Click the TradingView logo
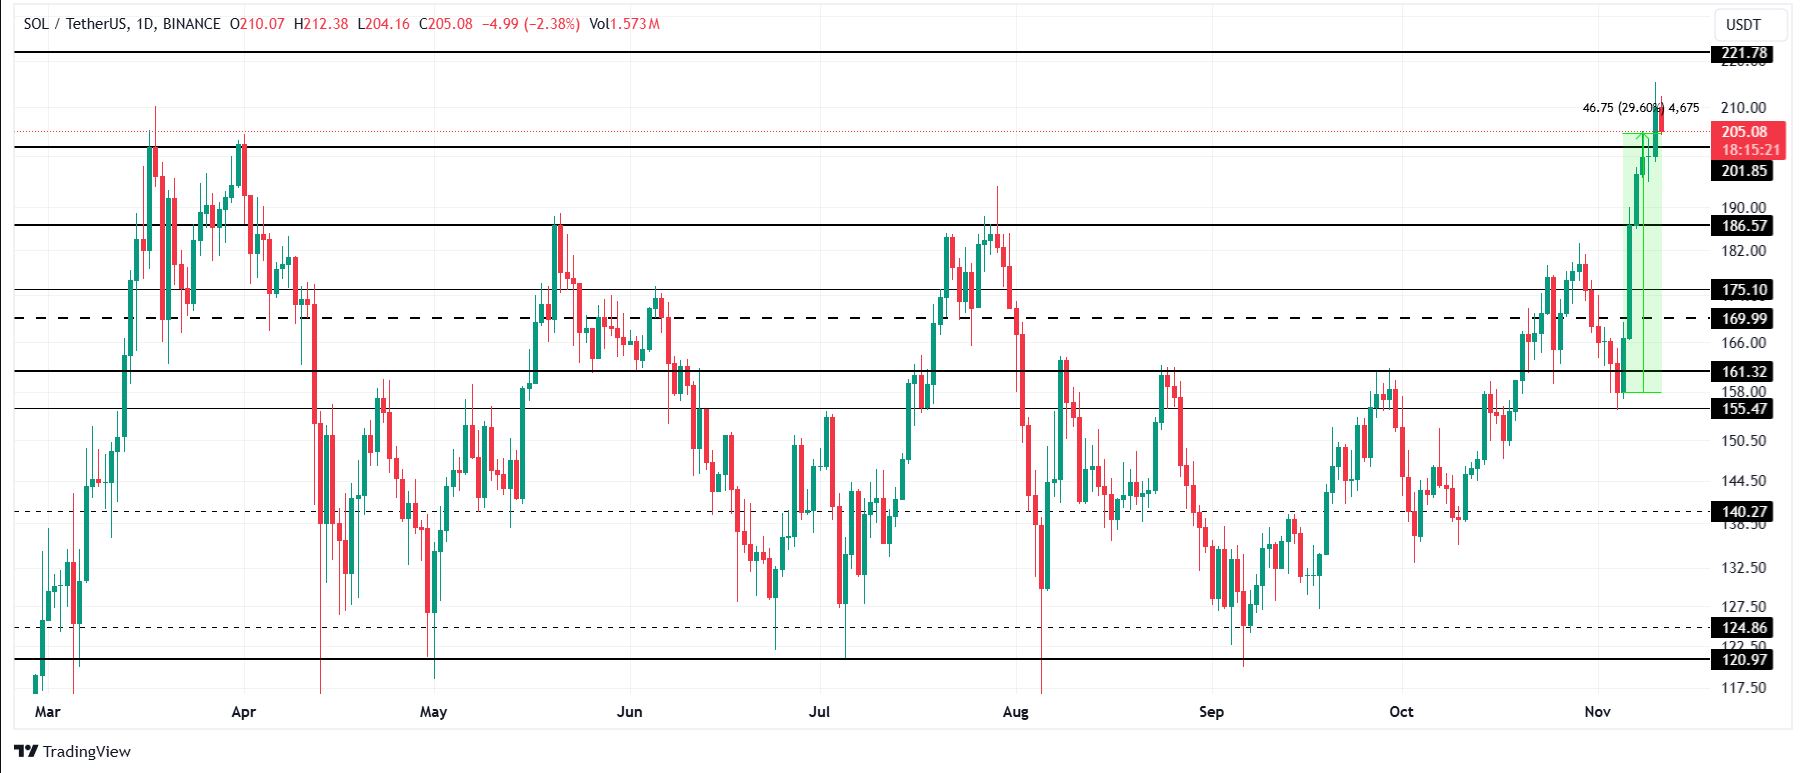The width and height of the screenshot is (1803, 773). [x=73, y=751]
